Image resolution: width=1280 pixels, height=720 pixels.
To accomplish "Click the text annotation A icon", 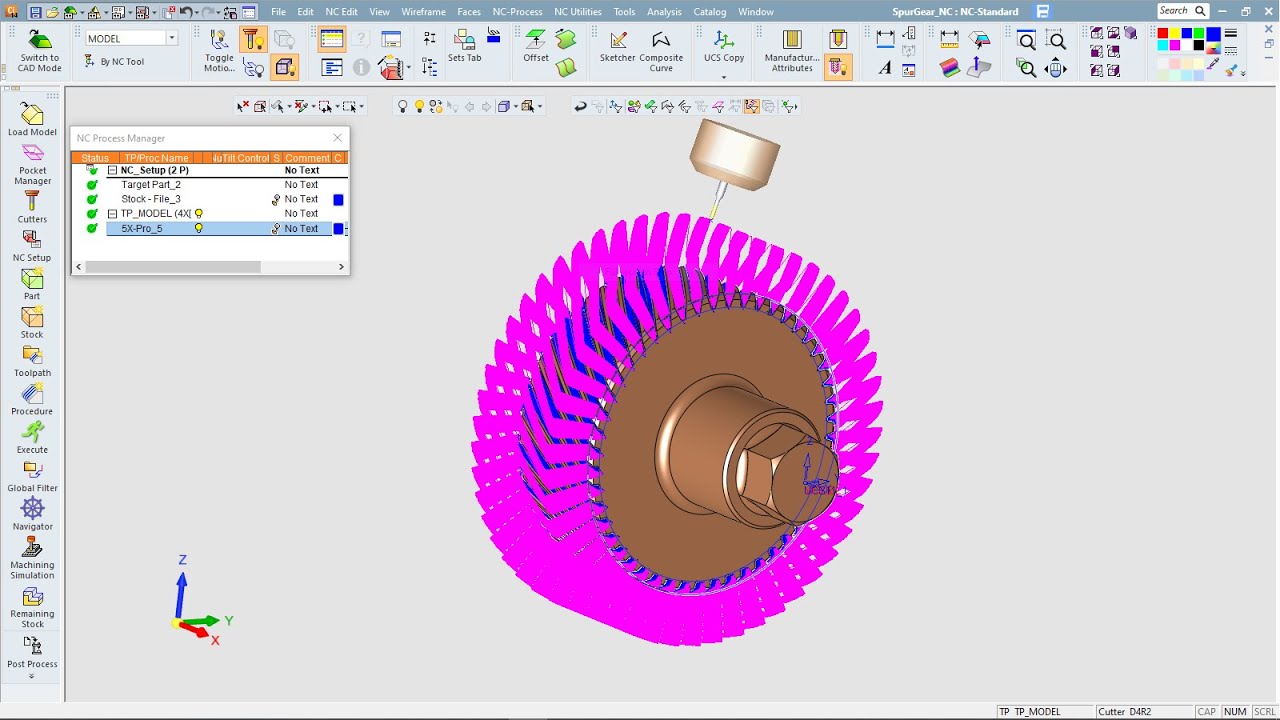I will click(885, 68).
